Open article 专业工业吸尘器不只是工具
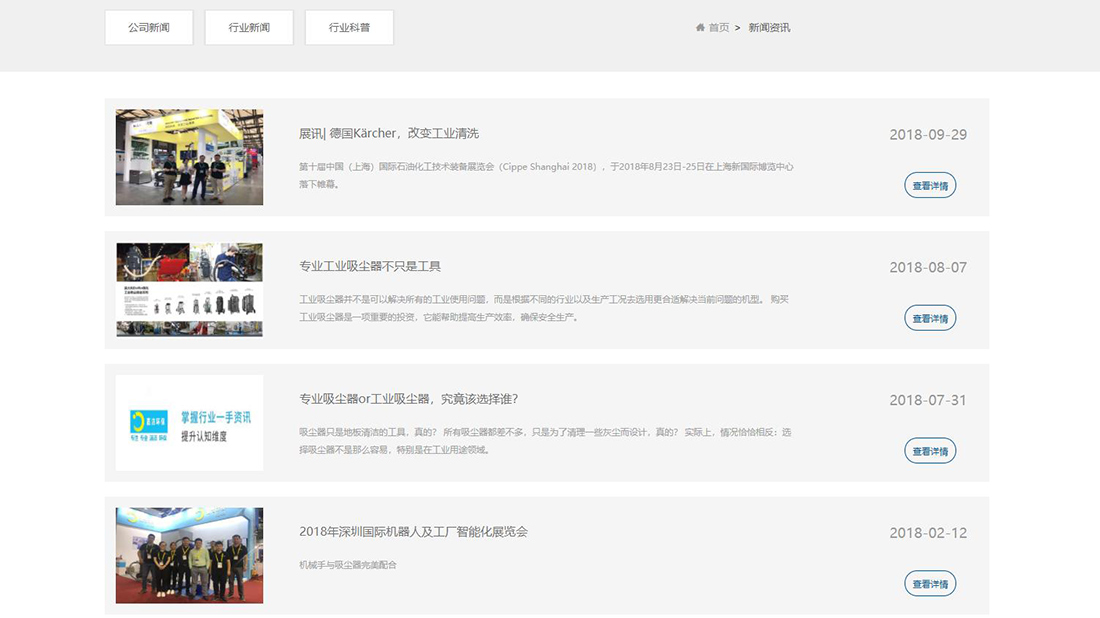This screenshot has width=1100, height=618. 370,266
